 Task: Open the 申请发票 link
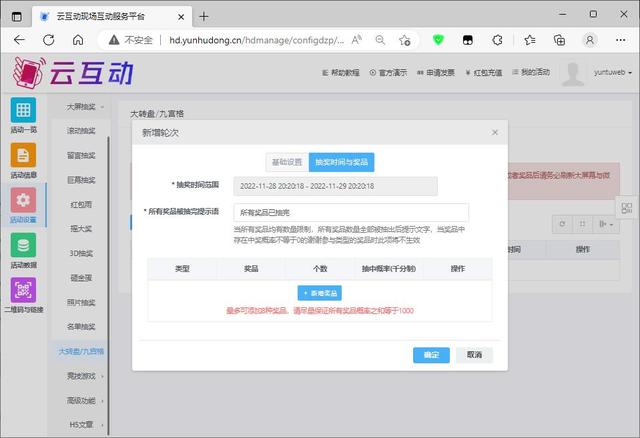pyautogui.click(x=436, y=73)
